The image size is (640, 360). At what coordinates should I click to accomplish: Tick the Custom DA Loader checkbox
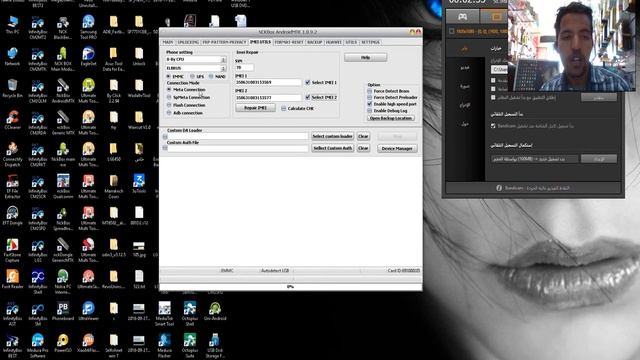tap(165, 136)
